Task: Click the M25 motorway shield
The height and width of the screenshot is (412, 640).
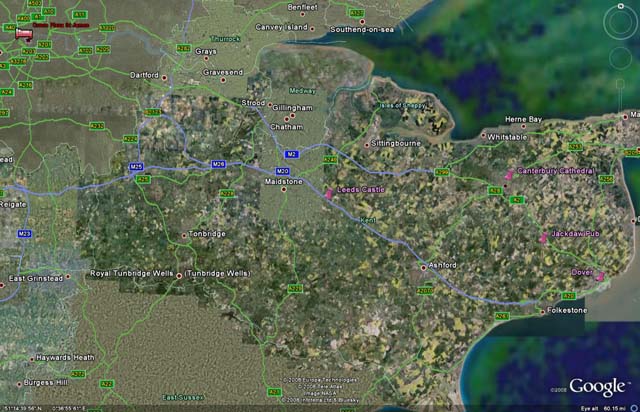Action: point(136,167)
